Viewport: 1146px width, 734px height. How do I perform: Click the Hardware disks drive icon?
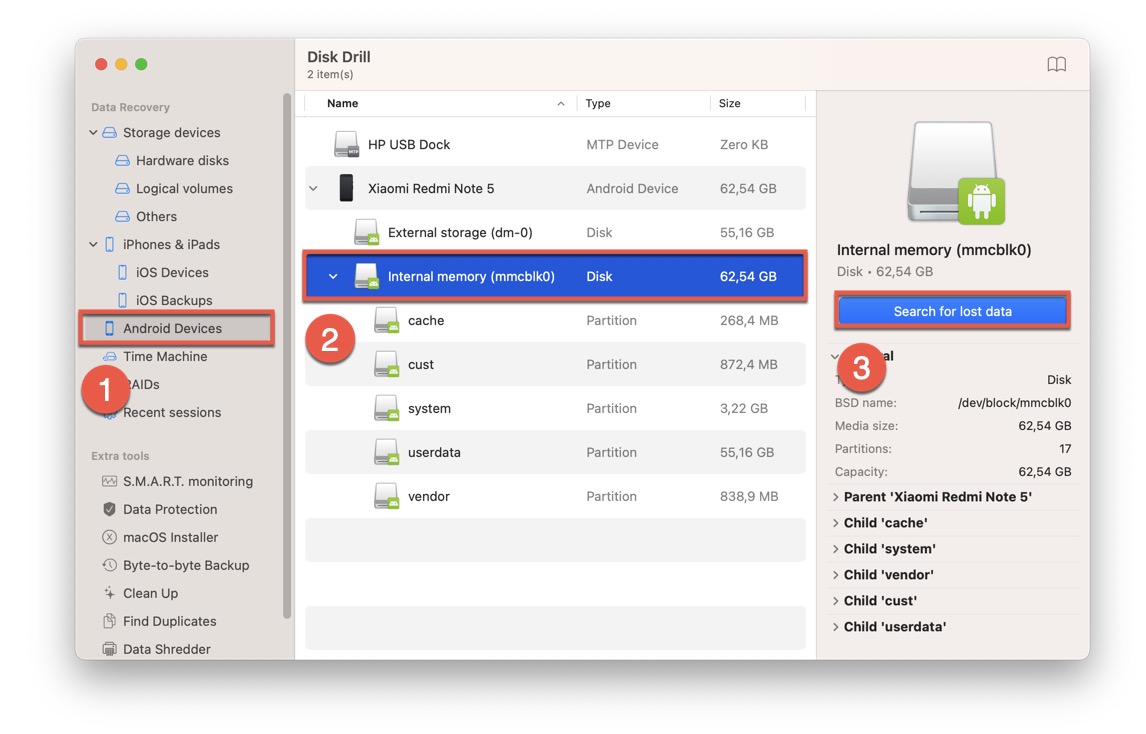(x=122, y=160)
